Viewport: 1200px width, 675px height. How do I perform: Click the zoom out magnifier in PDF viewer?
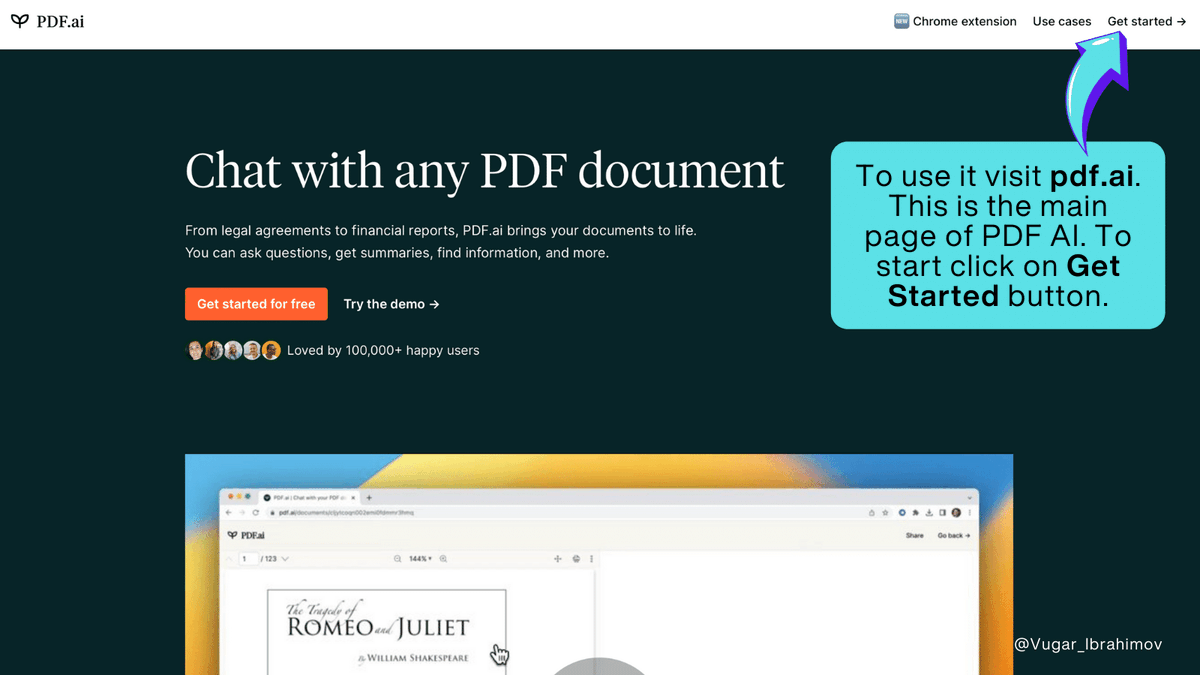(397, 559)
